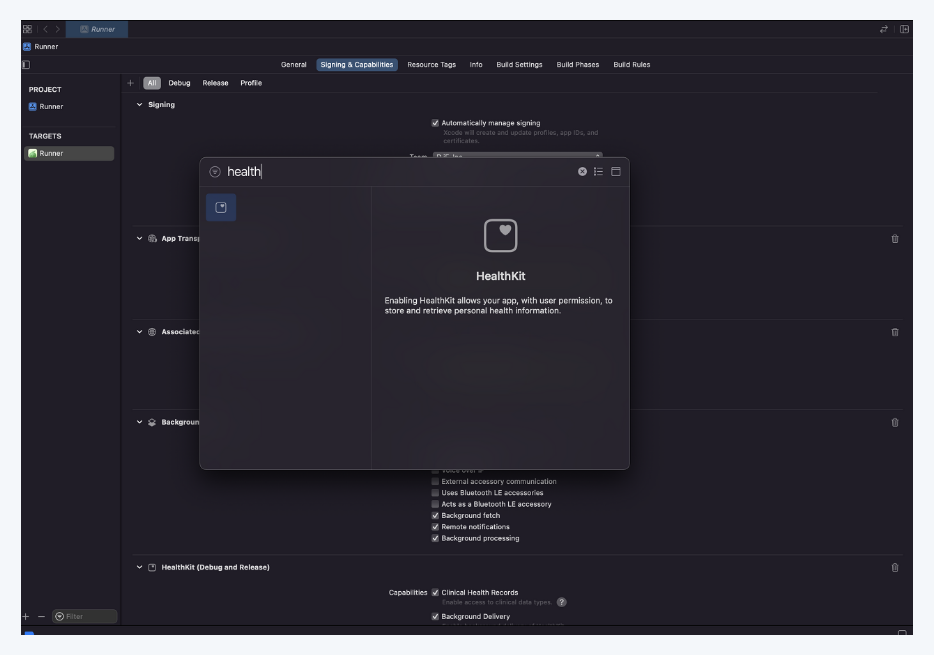Open the add editor split icon
This screenshot has height=655, width=934.
click(x=904, y=29)
